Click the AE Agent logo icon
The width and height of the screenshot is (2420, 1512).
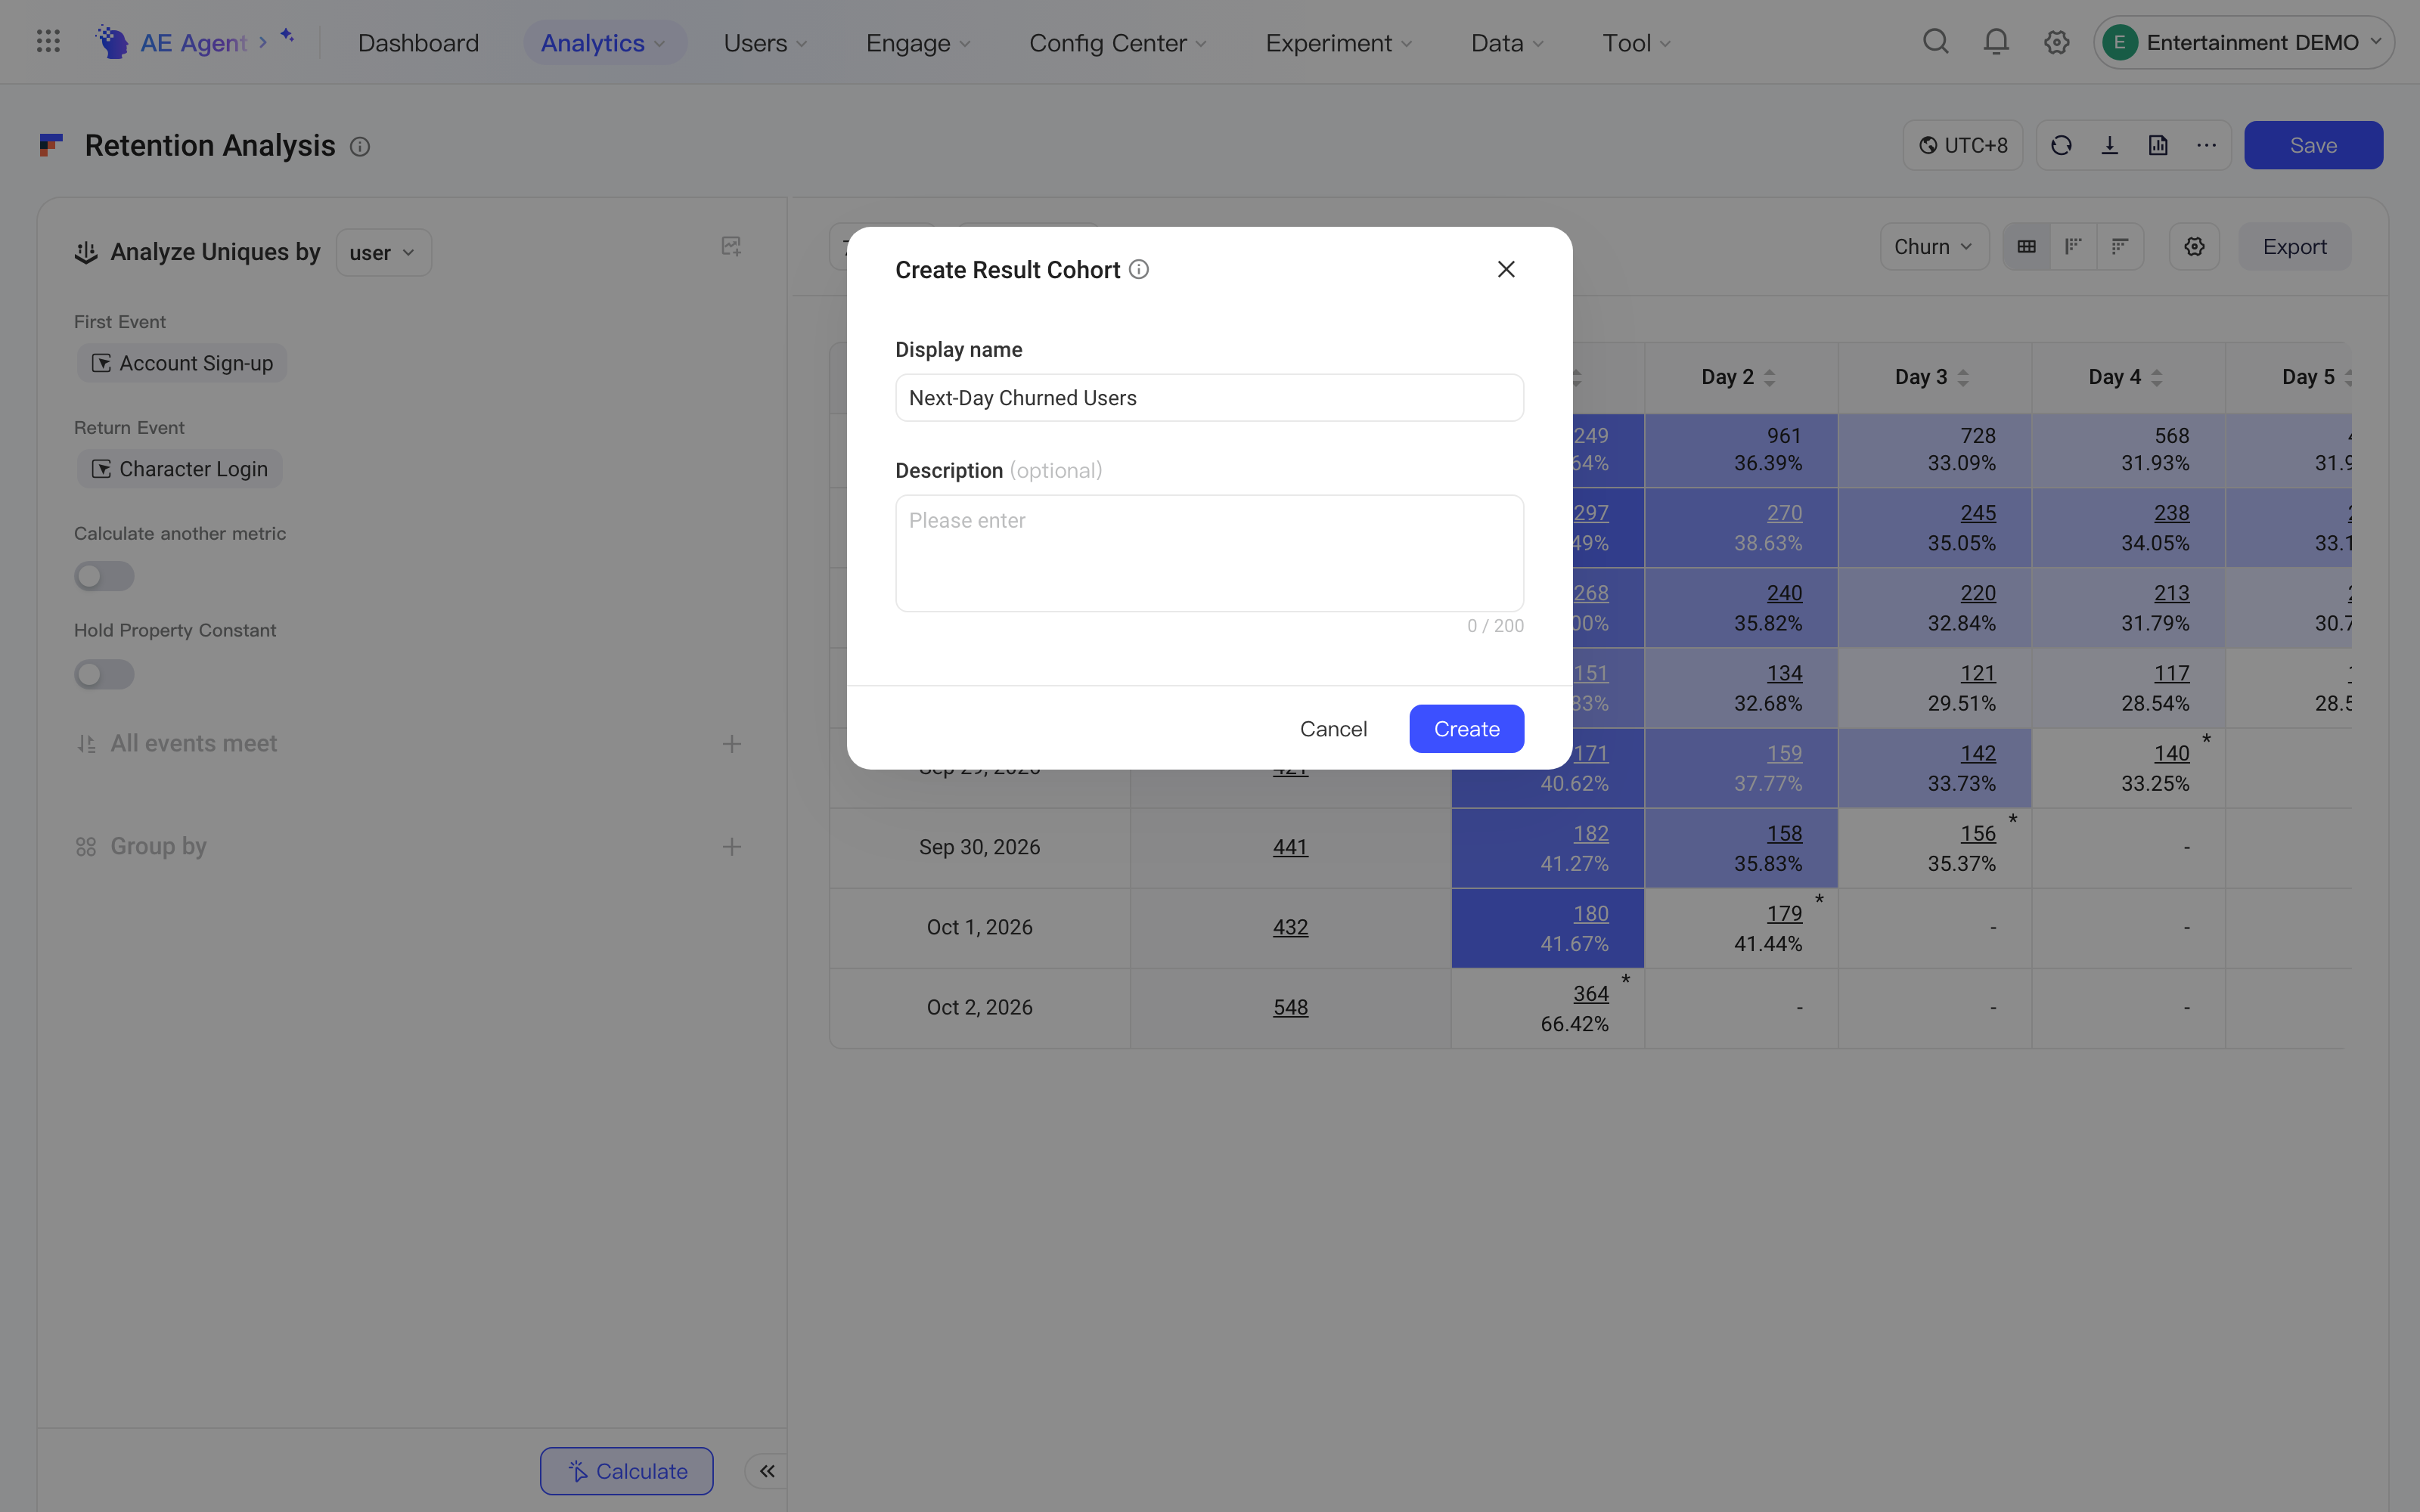[112, 42]
